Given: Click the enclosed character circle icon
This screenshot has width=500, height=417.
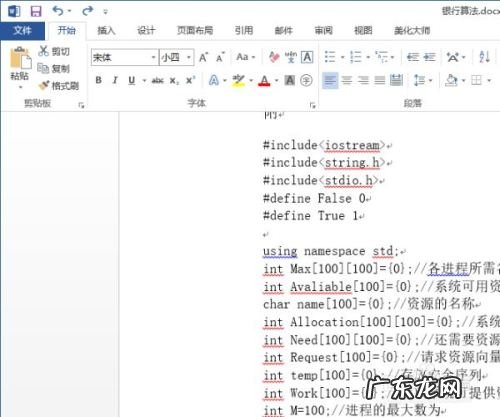Looking at the screenshot, I should tap(306, 80).
